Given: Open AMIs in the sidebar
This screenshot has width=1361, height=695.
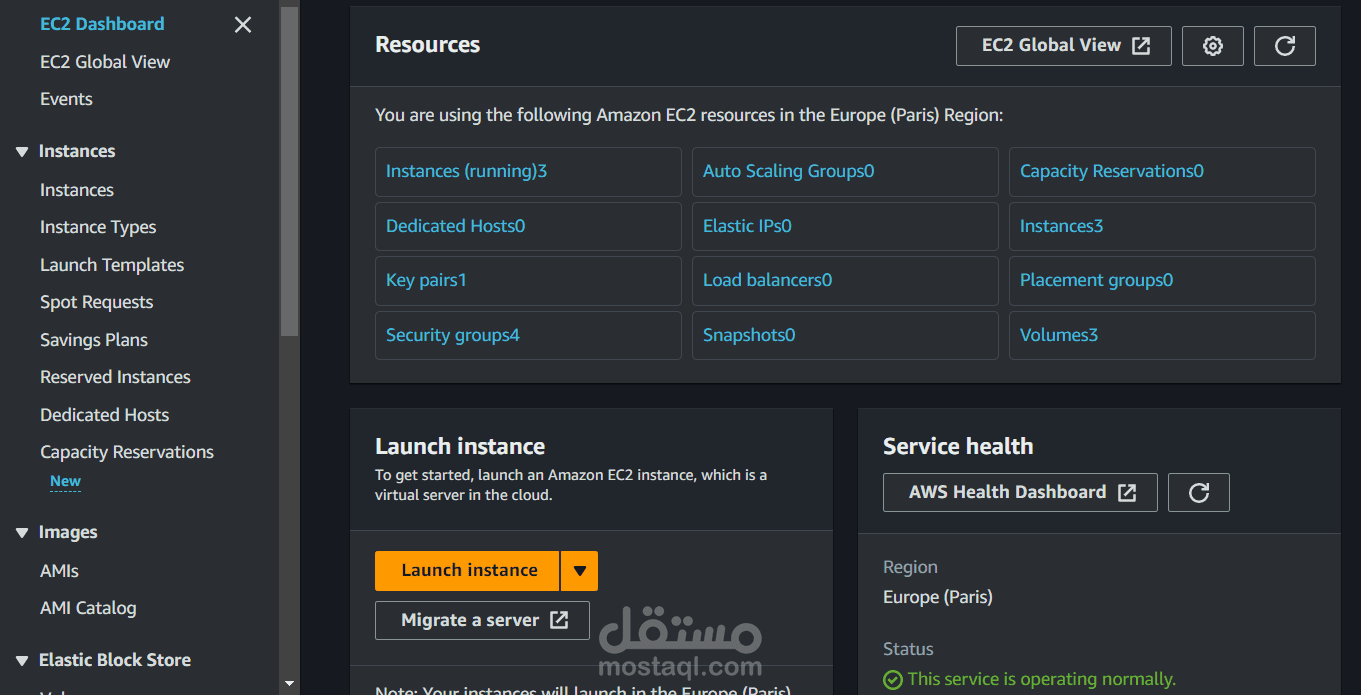Looking at the screenshot, I should pyautogui.click(x=59, y=571).
